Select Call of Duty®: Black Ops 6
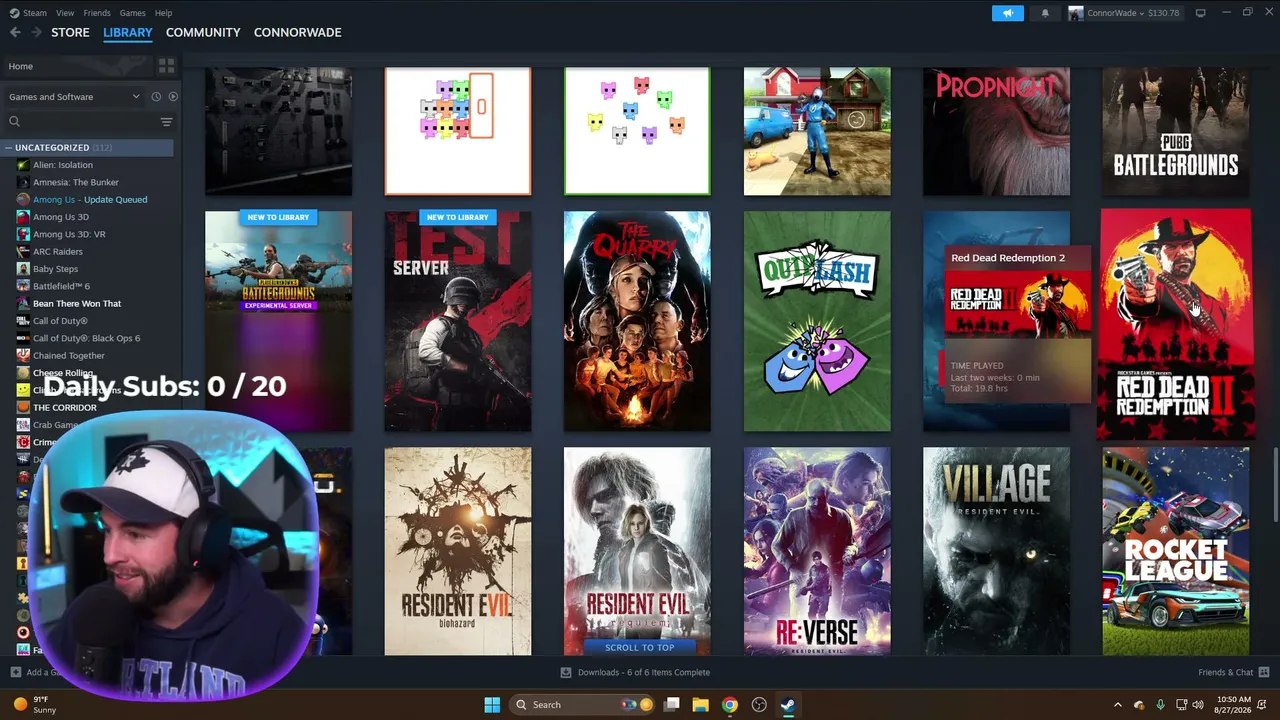Screen dimensions: 1280x720 pyautogui.click(x=86, y=338)
